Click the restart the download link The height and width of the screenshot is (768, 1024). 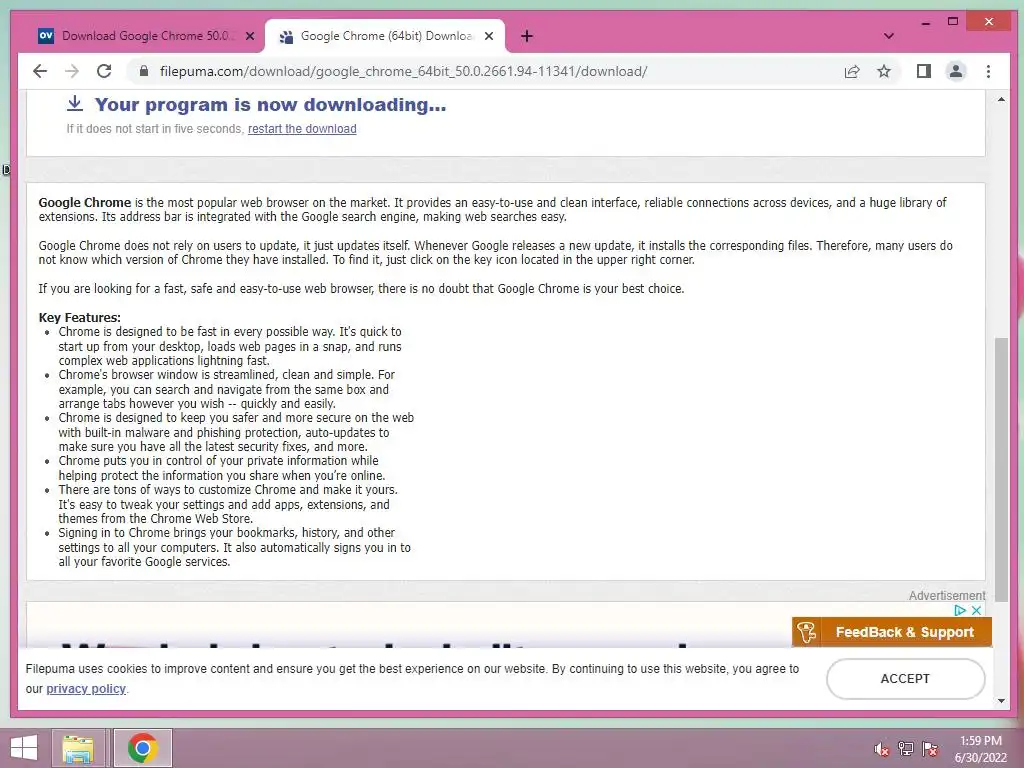[302, 129]
